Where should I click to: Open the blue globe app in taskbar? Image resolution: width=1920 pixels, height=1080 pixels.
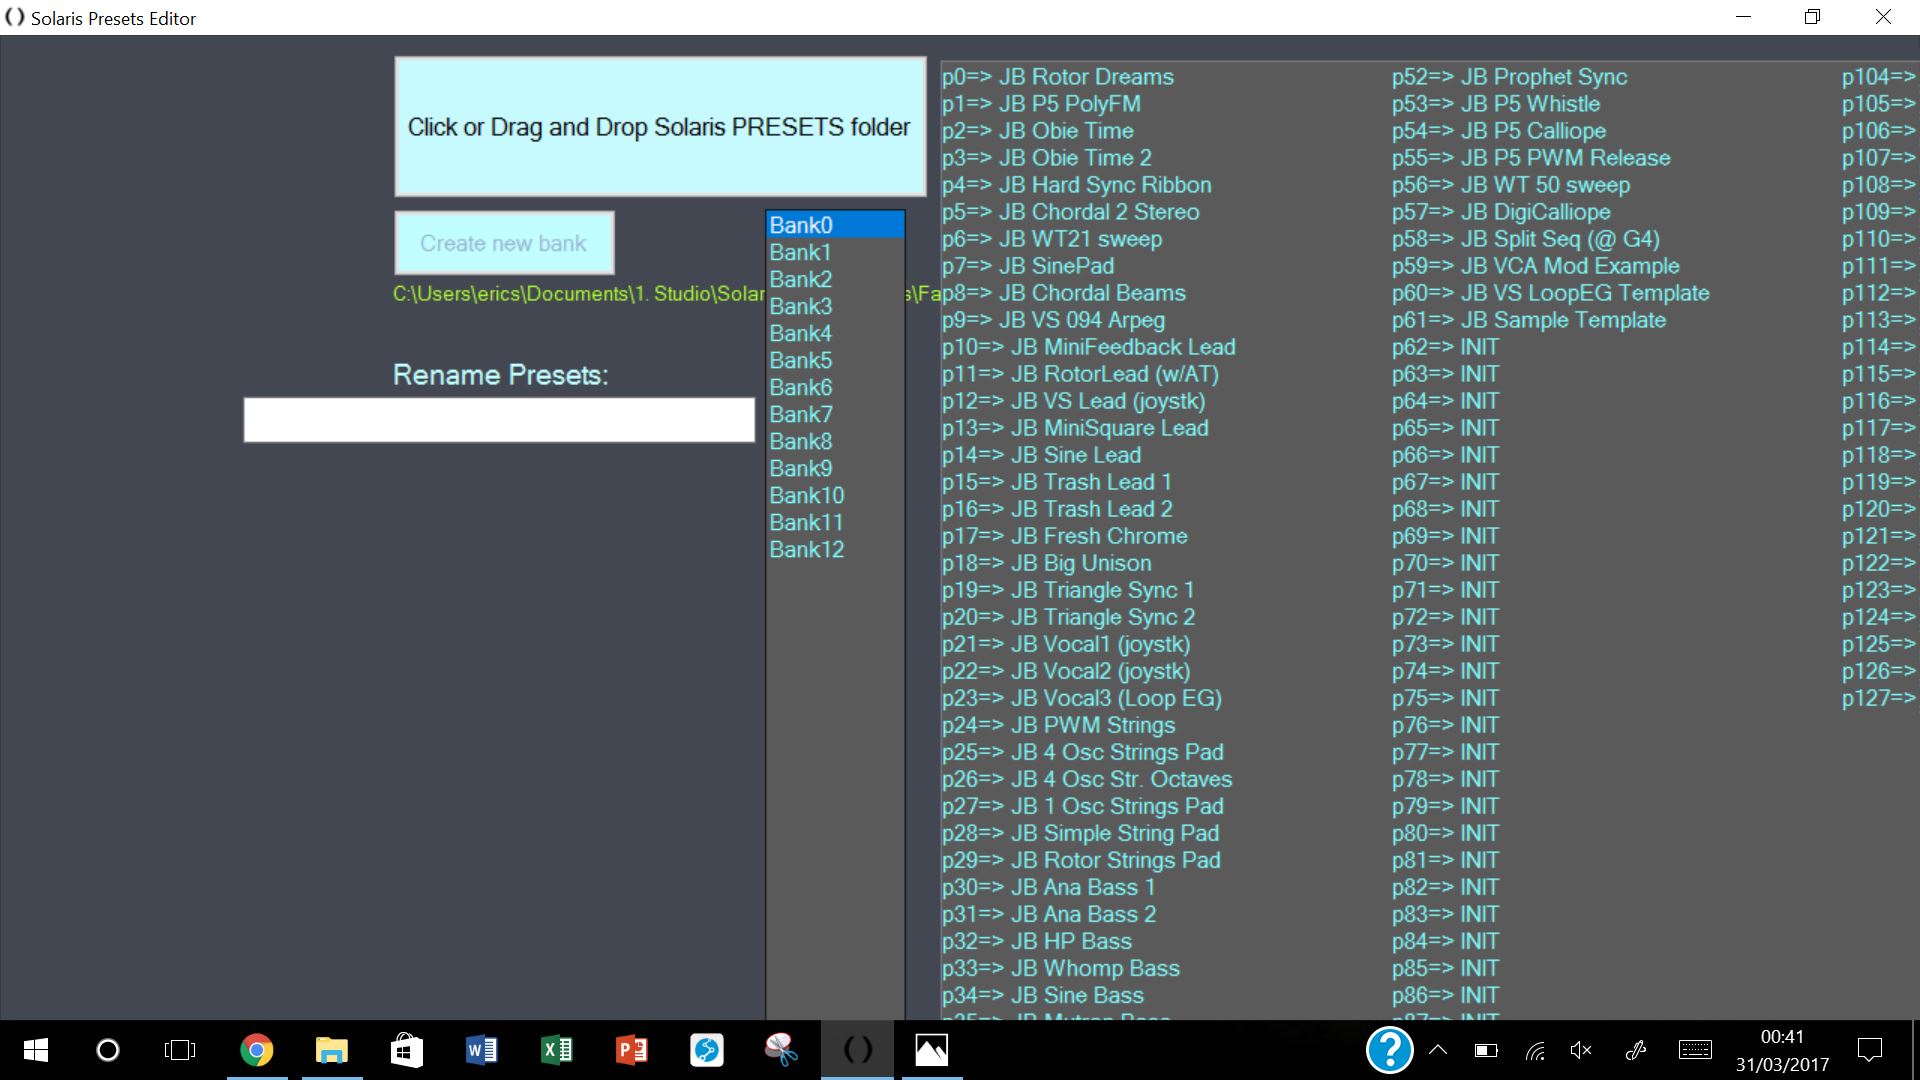click(707, 1050)
